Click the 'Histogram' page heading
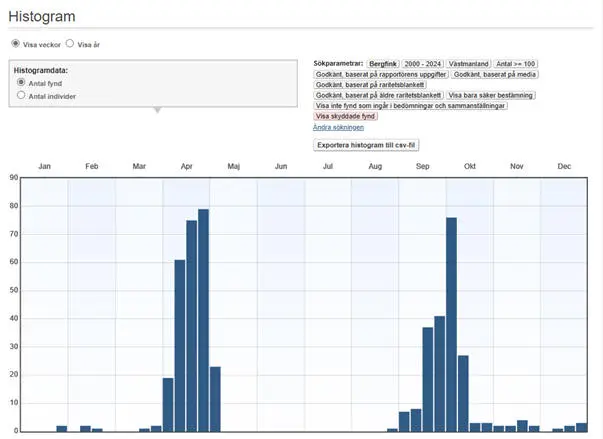 (x=42, y=17)
